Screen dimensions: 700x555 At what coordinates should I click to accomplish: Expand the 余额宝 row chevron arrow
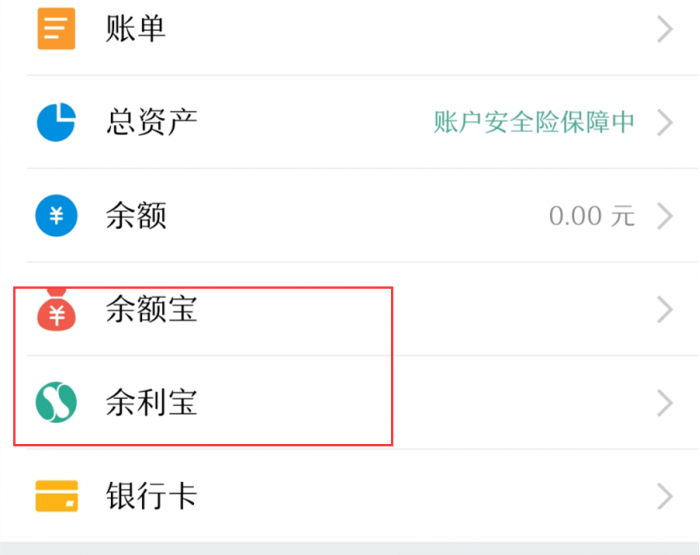coord(665,310)
